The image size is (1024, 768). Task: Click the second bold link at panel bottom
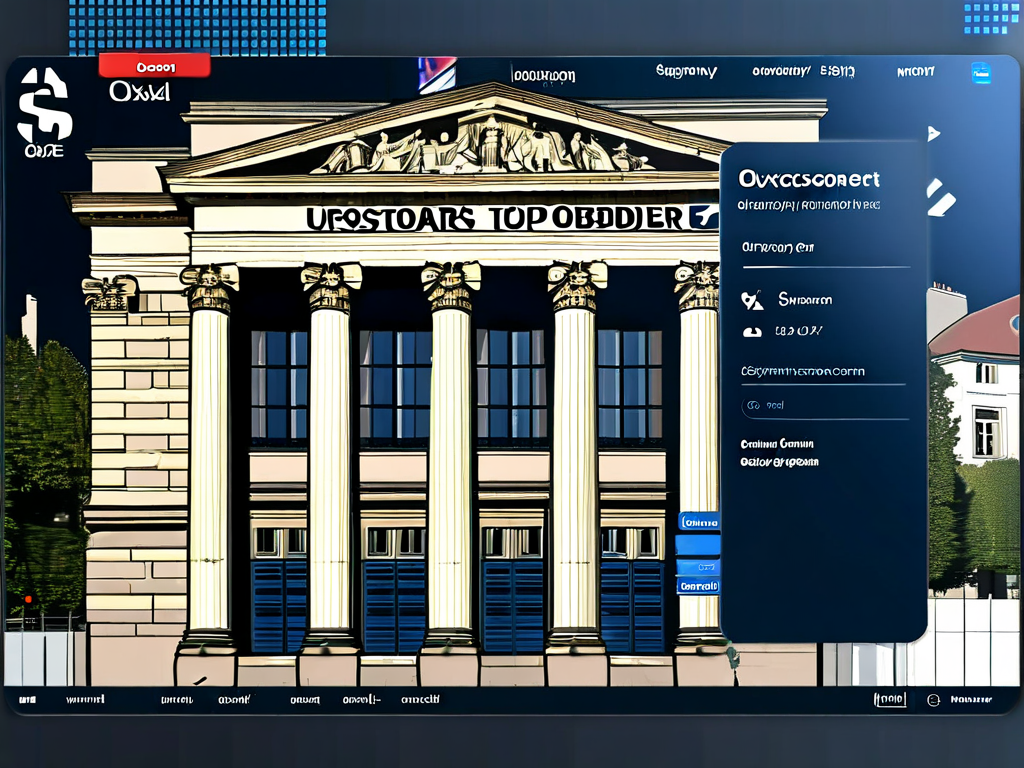click(779, 462)
